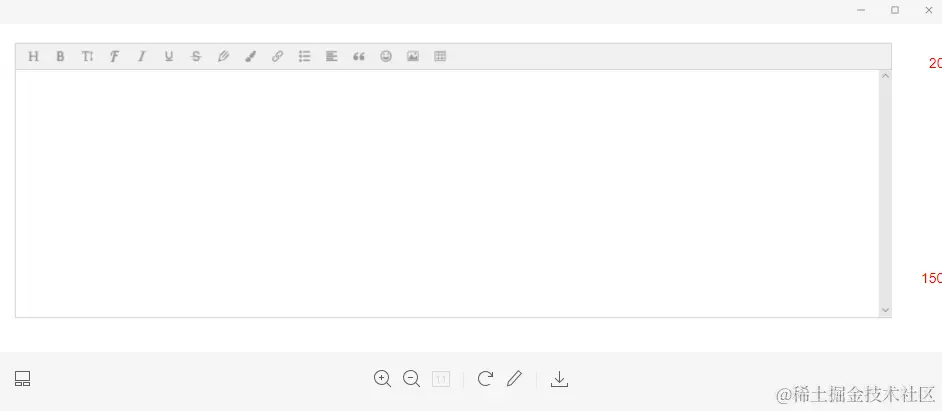Insert a table into the editor
The width and height of the screenshot is (942, 411).
pos(440,56)
